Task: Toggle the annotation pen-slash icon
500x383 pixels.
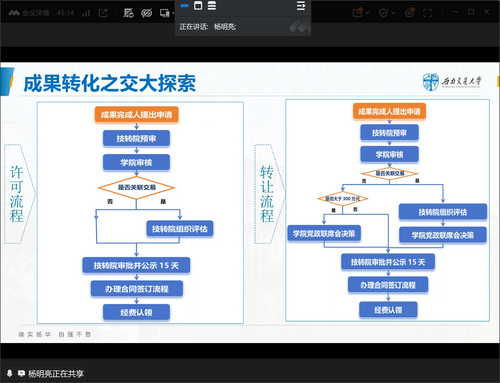Action: [128, 13]
